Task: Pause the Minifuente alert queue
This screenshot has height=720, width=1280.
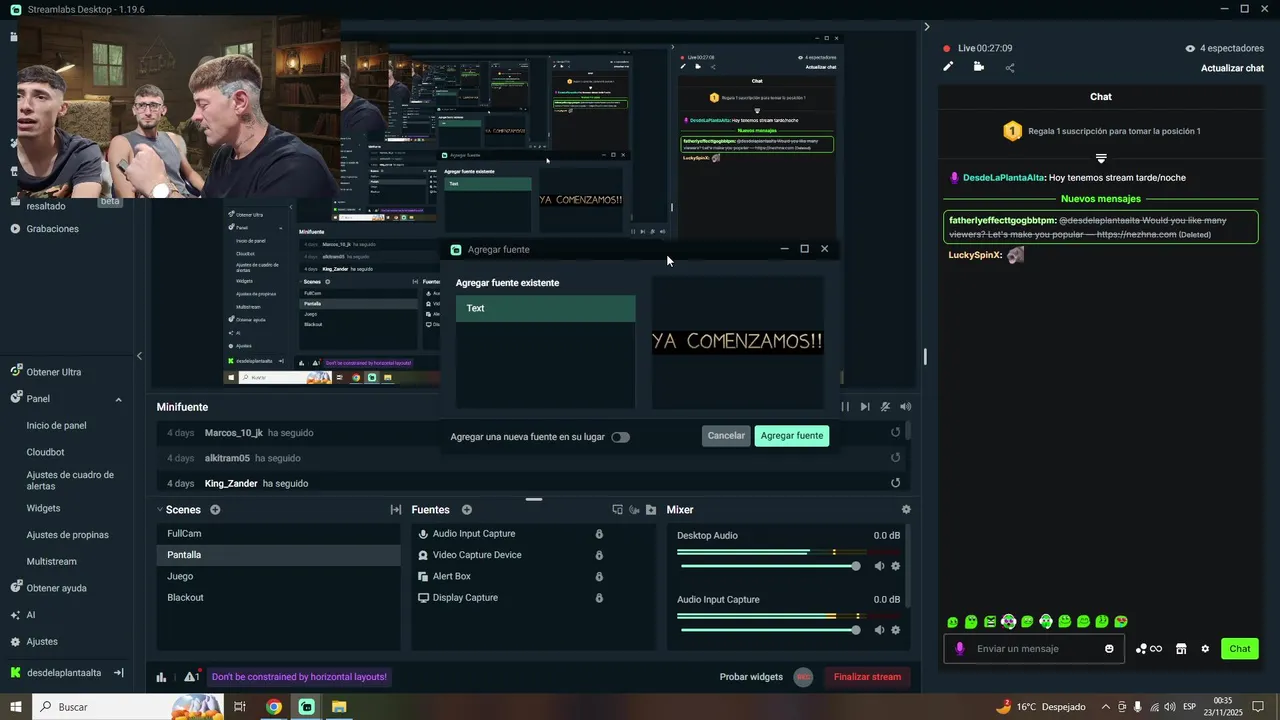Action: (845, 407)
